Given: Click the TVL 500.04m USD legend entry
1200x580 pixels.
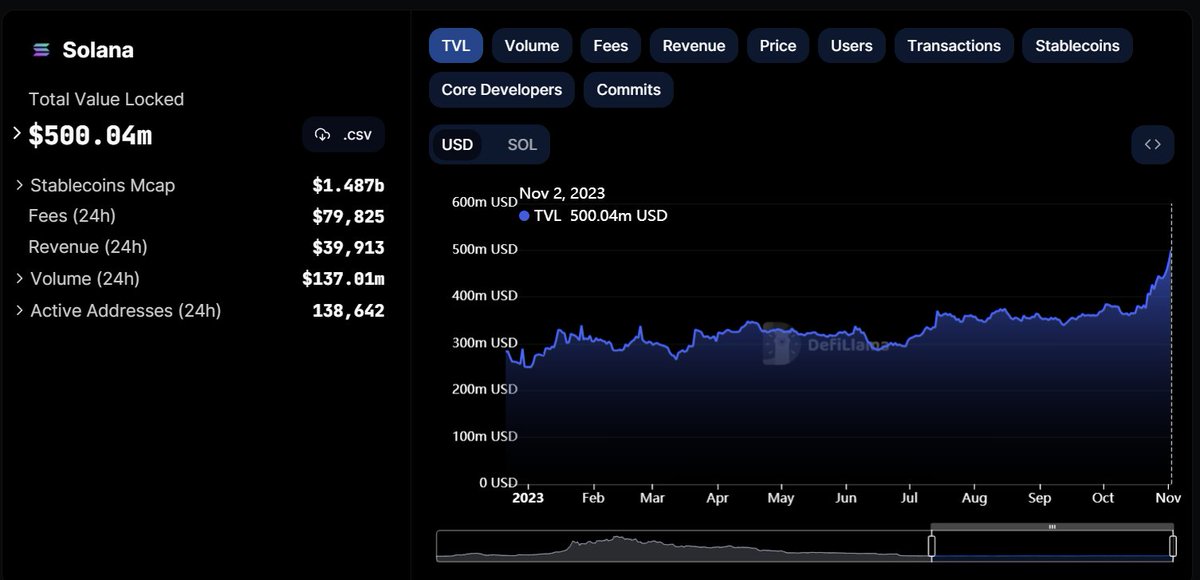Looking at the screenshot, I should tap(593, 216).
